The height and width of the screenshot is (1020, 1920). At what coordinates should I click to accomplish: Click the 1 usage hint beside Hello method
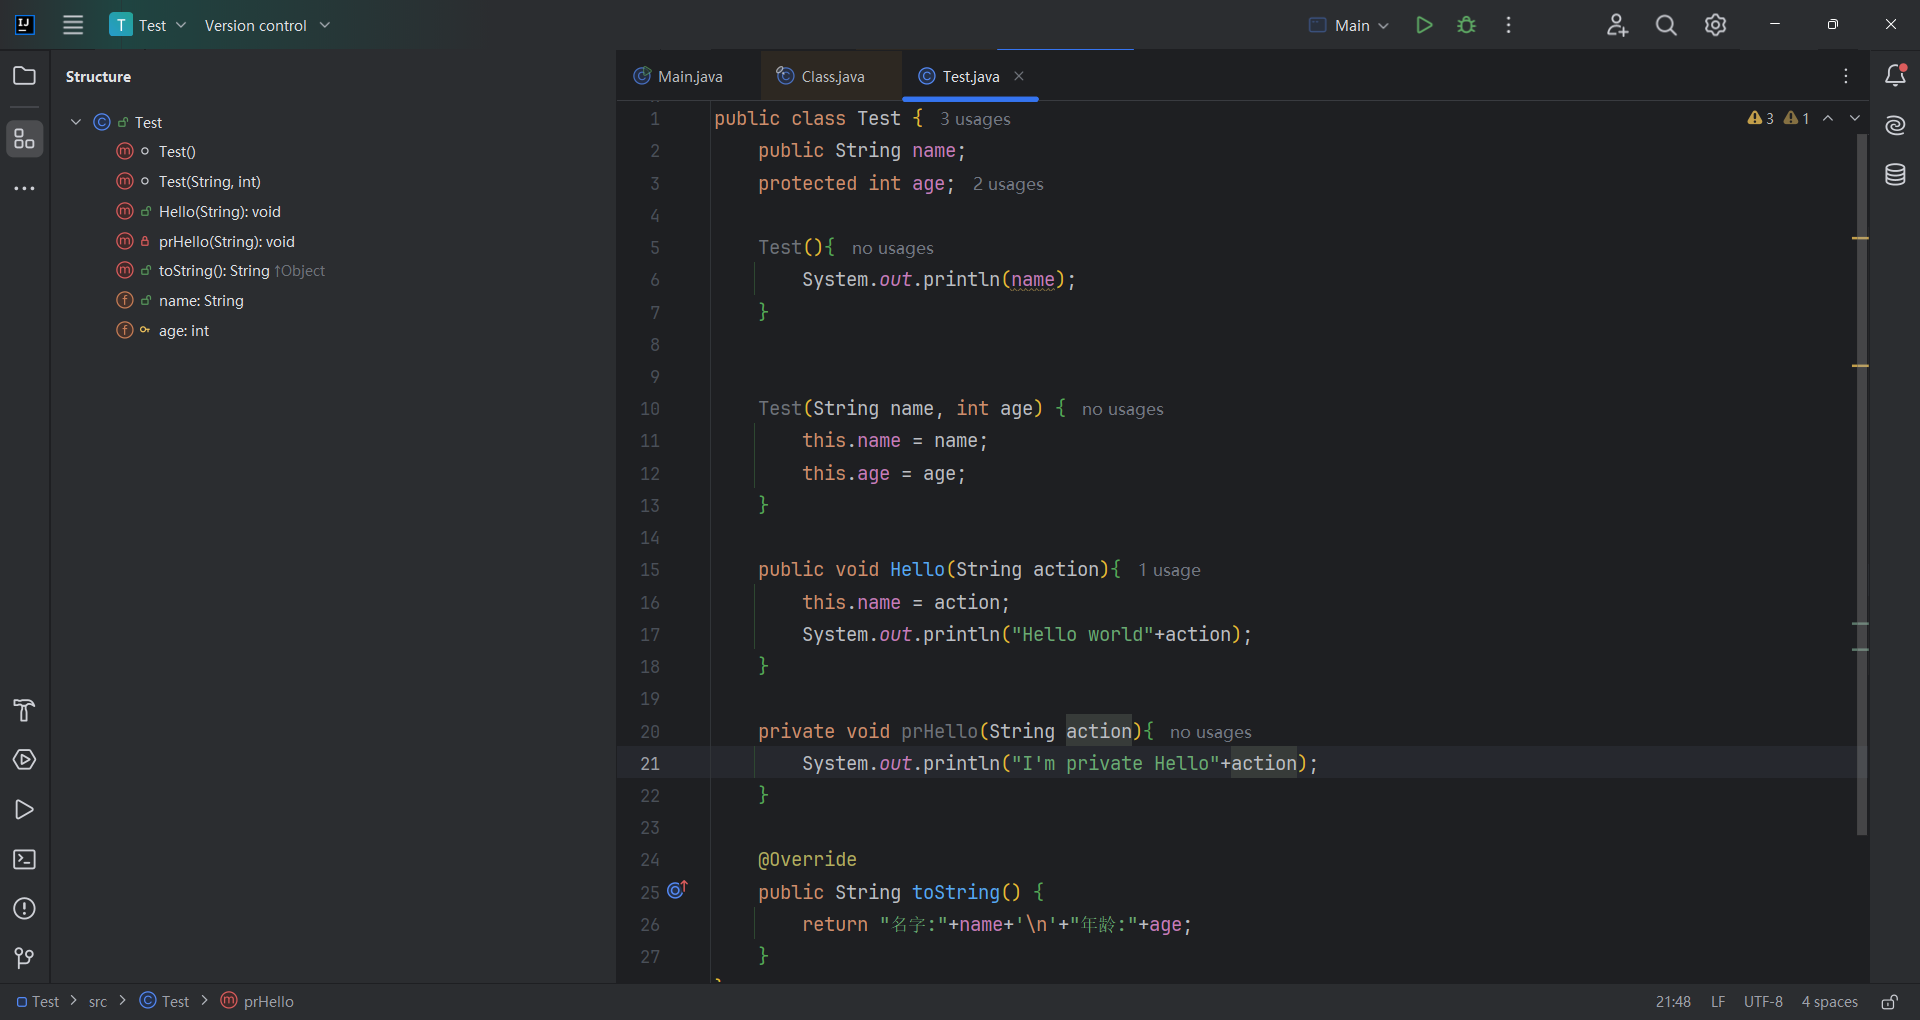tap(1169, 570)
